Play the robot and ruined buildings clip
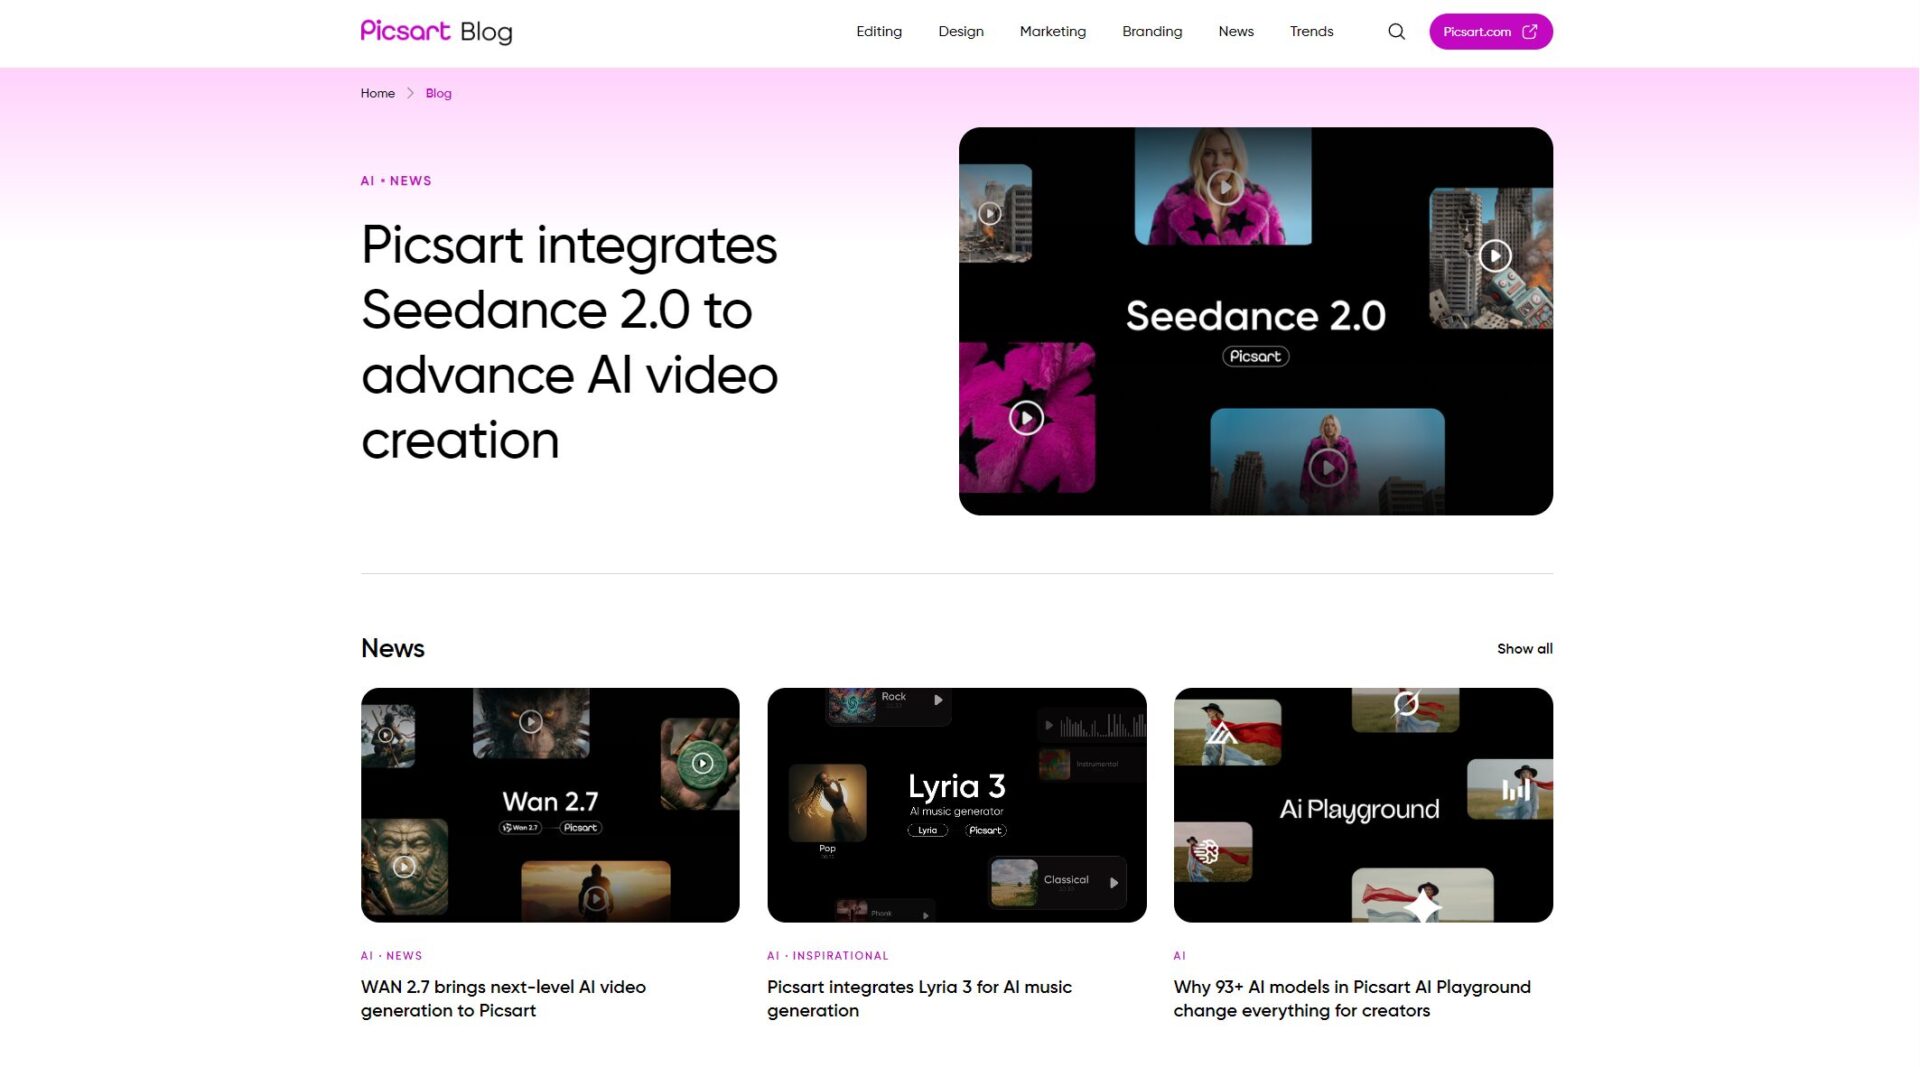Screen dimensions: 1920x1067 [x=1494, y=256]
